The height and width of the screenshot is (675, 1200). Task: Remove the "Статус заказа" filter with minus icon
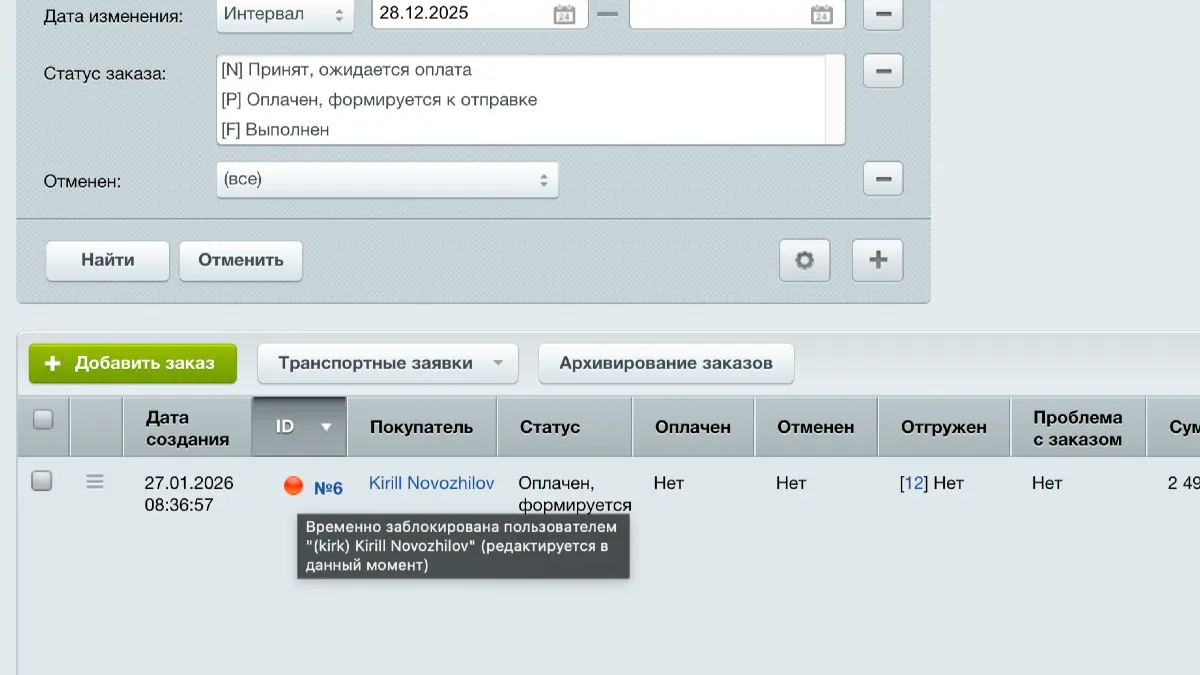(882, 70)
